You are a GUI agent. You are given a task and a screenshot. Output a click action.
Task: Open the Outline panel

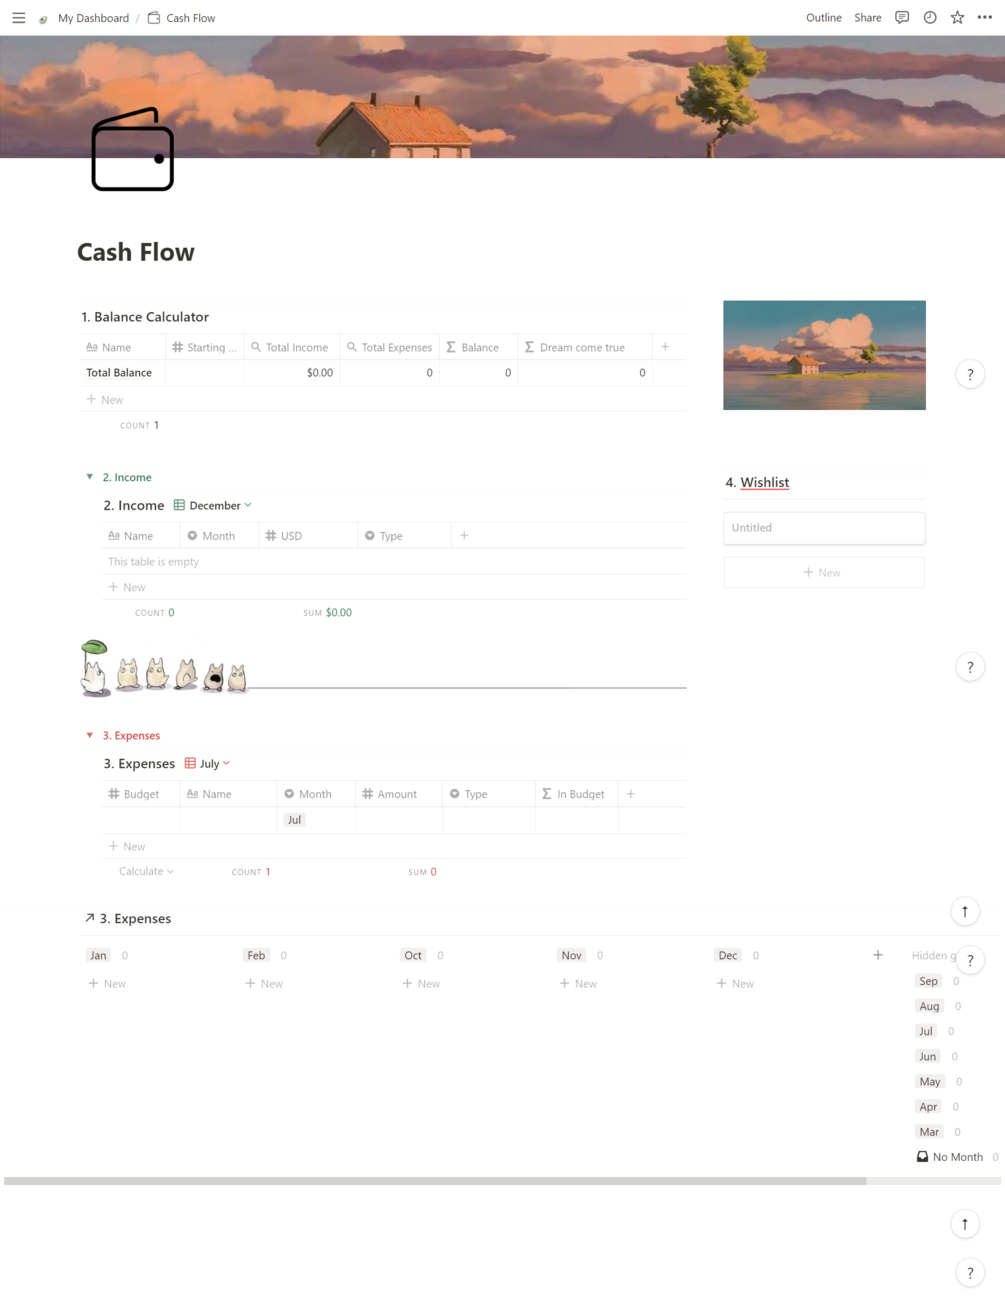point(824,18)
